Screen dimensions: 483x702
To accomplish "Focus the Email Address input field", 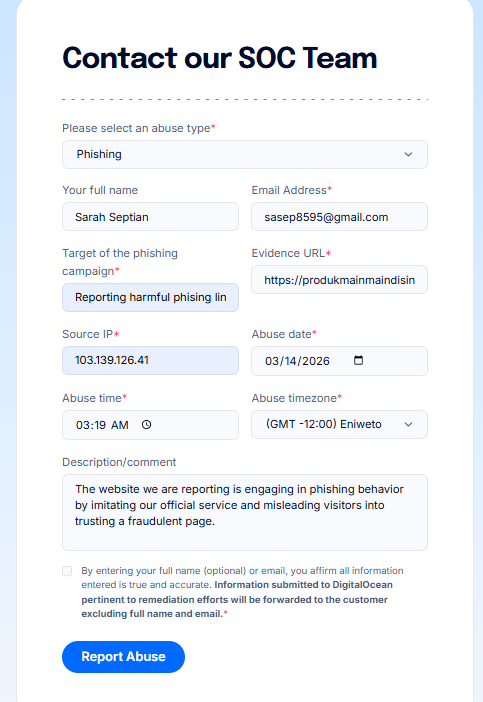I will tap(339, 217).
